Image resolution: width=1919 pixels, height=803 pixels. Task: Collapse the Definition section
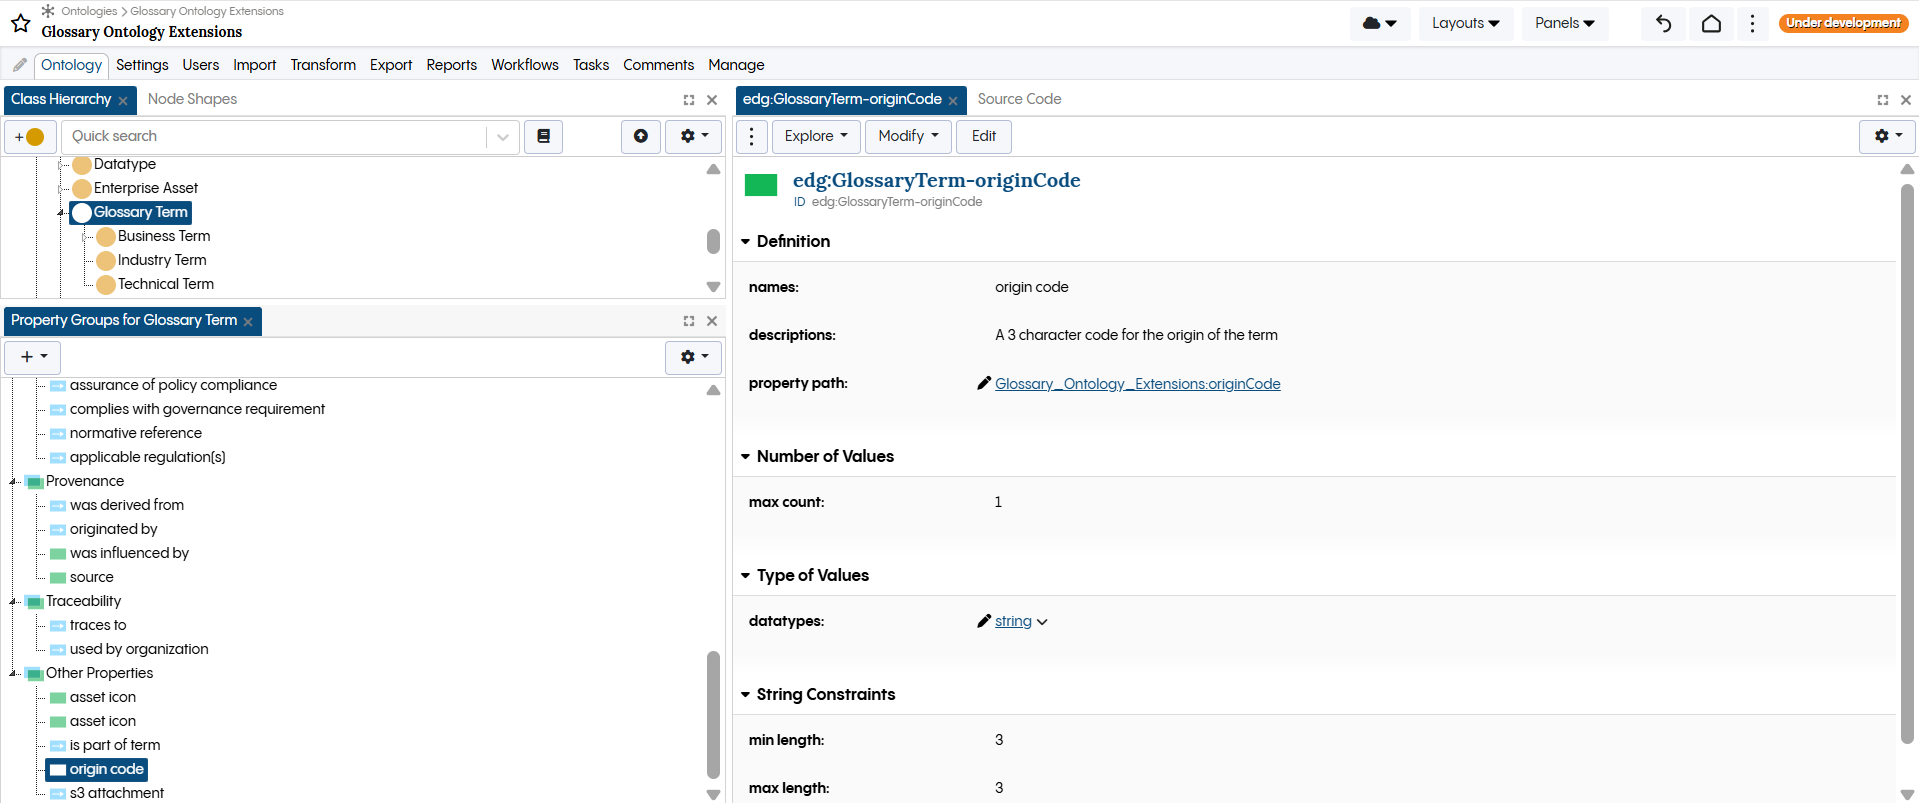(x=745, y=242)
